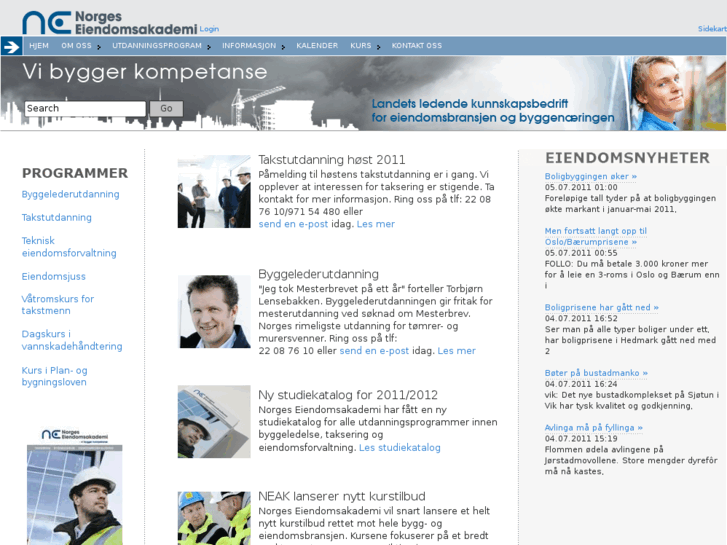Focus the Search input field
727x545 pixels.
tap(85, 109)
